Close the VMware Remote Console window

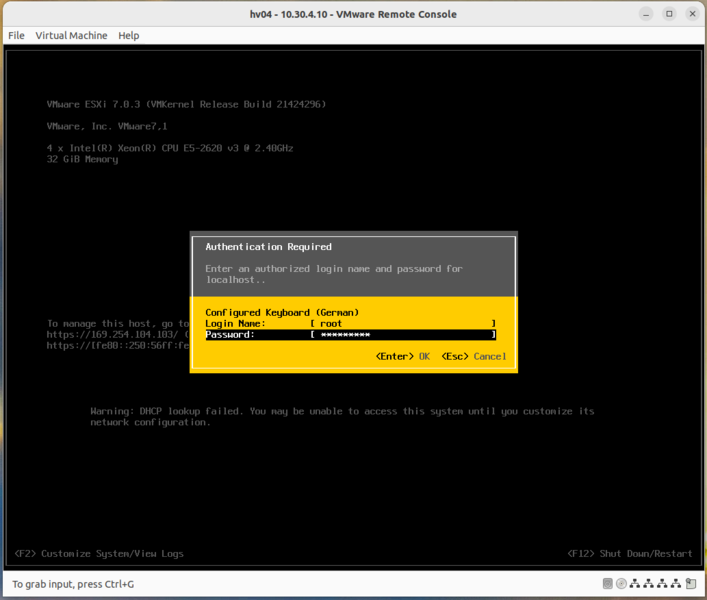click(x=692, y=14)
